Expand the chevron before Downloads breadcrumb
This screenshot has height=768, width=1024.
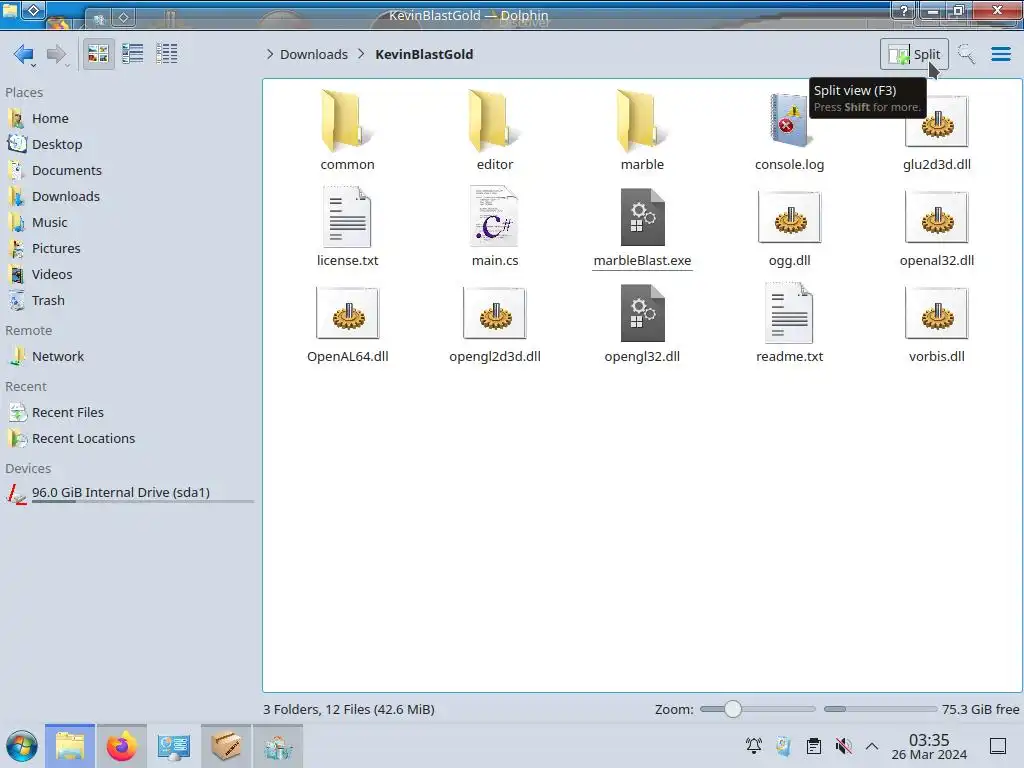tap(270, 54)
